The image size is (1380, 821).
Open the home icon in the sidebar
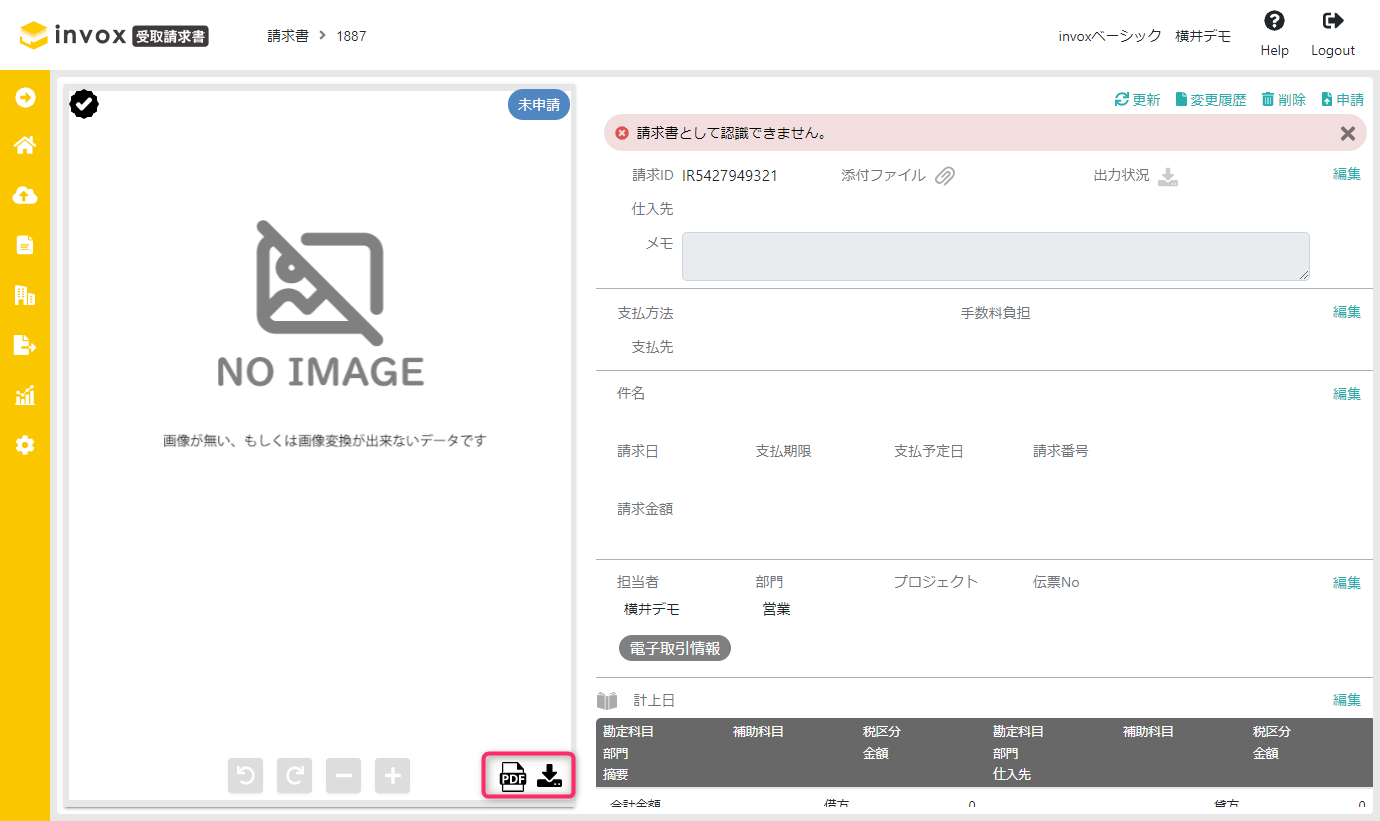pyautogui.click(x=24, y=145)
